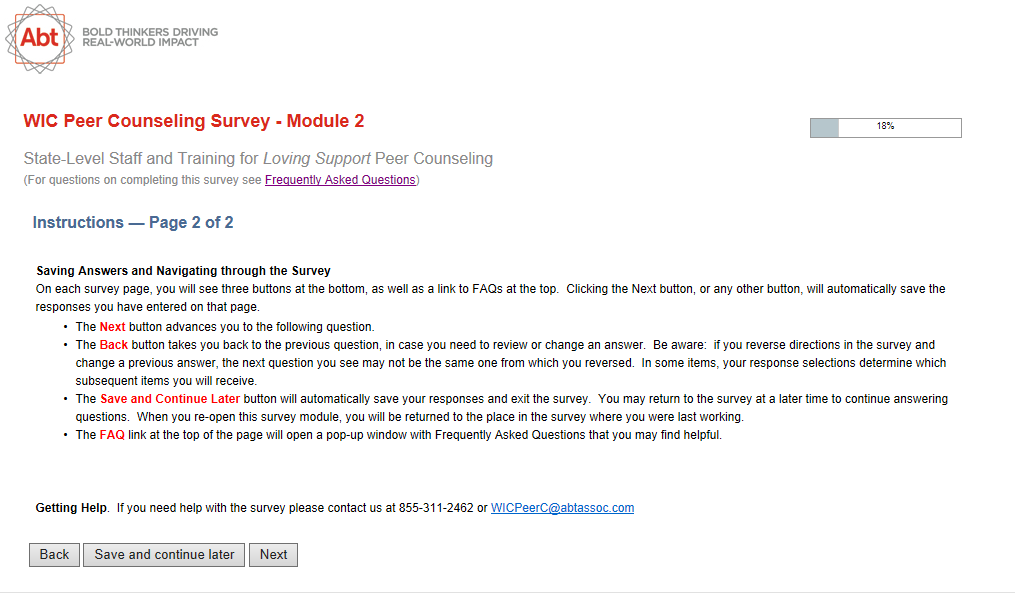
Task: Click the Abt logo
Action: [x=40, y=38]
